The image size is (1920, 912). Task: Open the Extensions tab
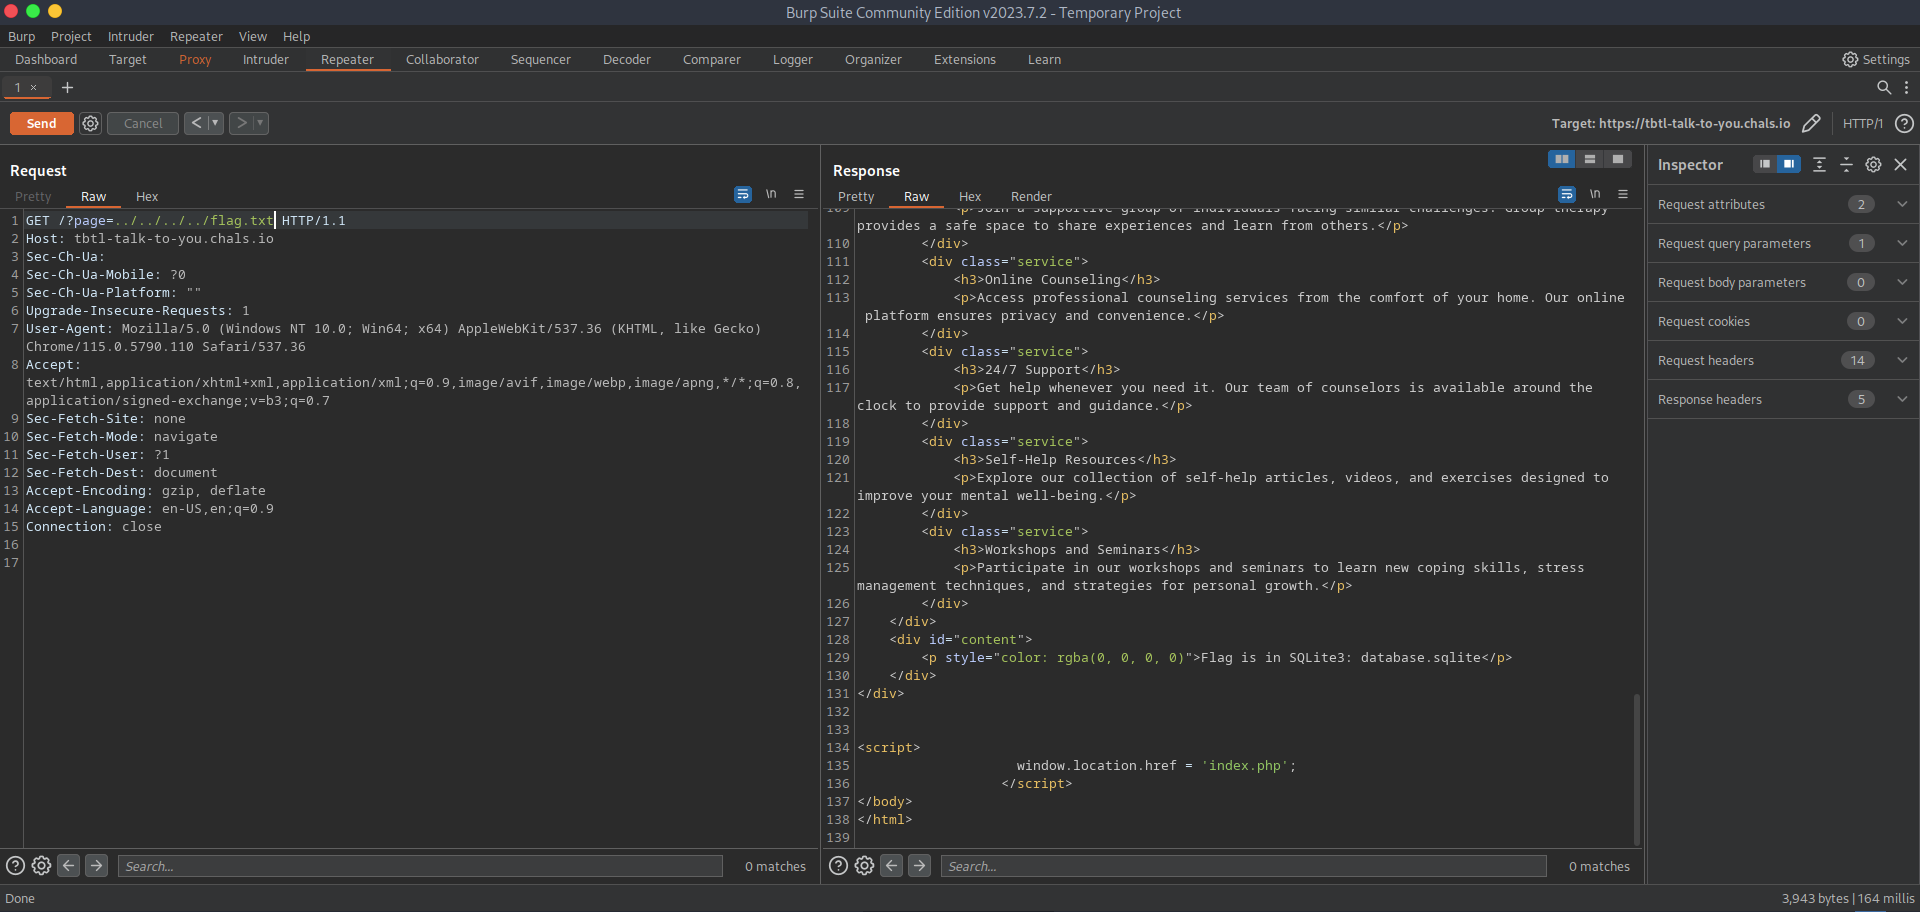point(965,60)
